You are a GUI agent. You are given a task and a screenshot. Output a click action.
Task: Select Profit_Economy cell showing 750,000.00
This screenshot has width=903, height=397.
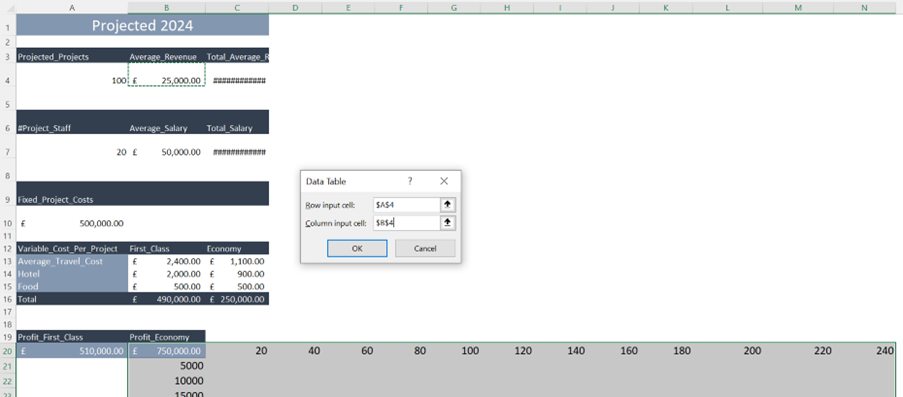tap(166, 350)
